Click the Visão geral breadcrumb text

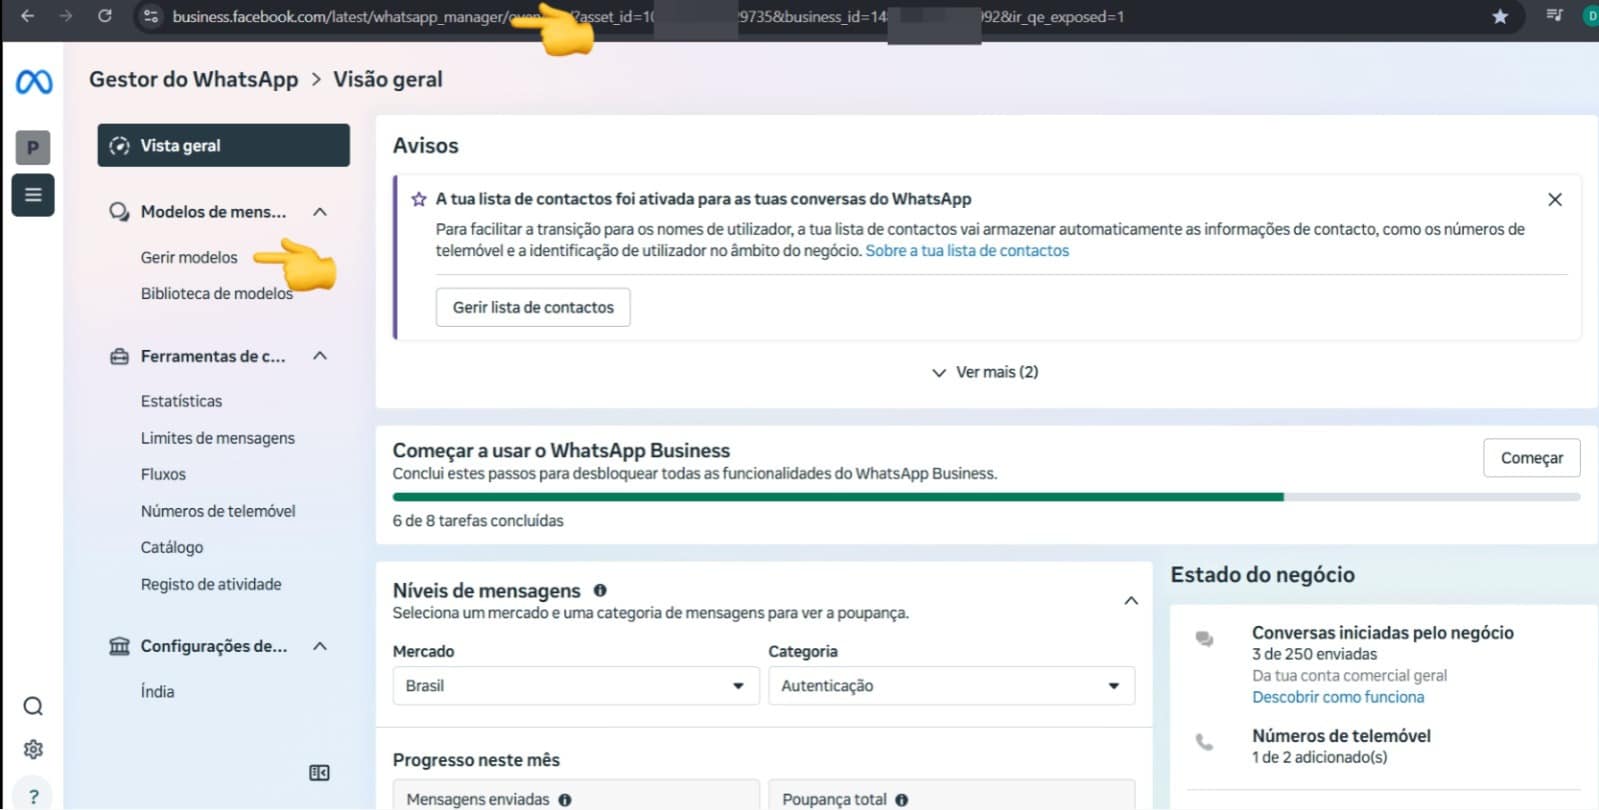388,79
